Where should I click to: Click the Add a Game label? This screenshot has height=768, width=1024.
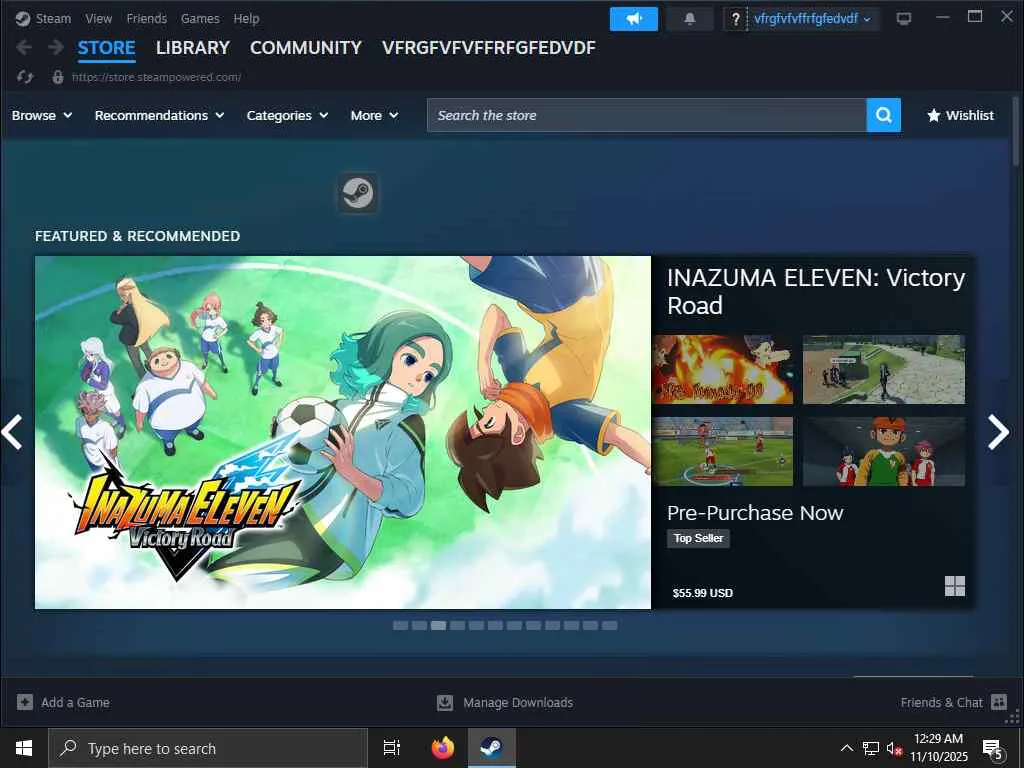(75, 703)
